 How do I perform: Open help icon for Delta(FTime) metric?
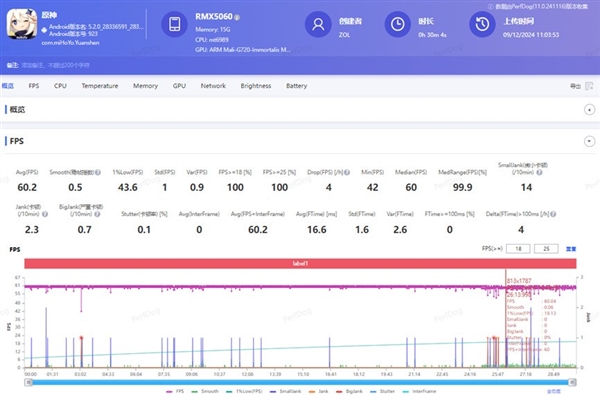(553, 214)
